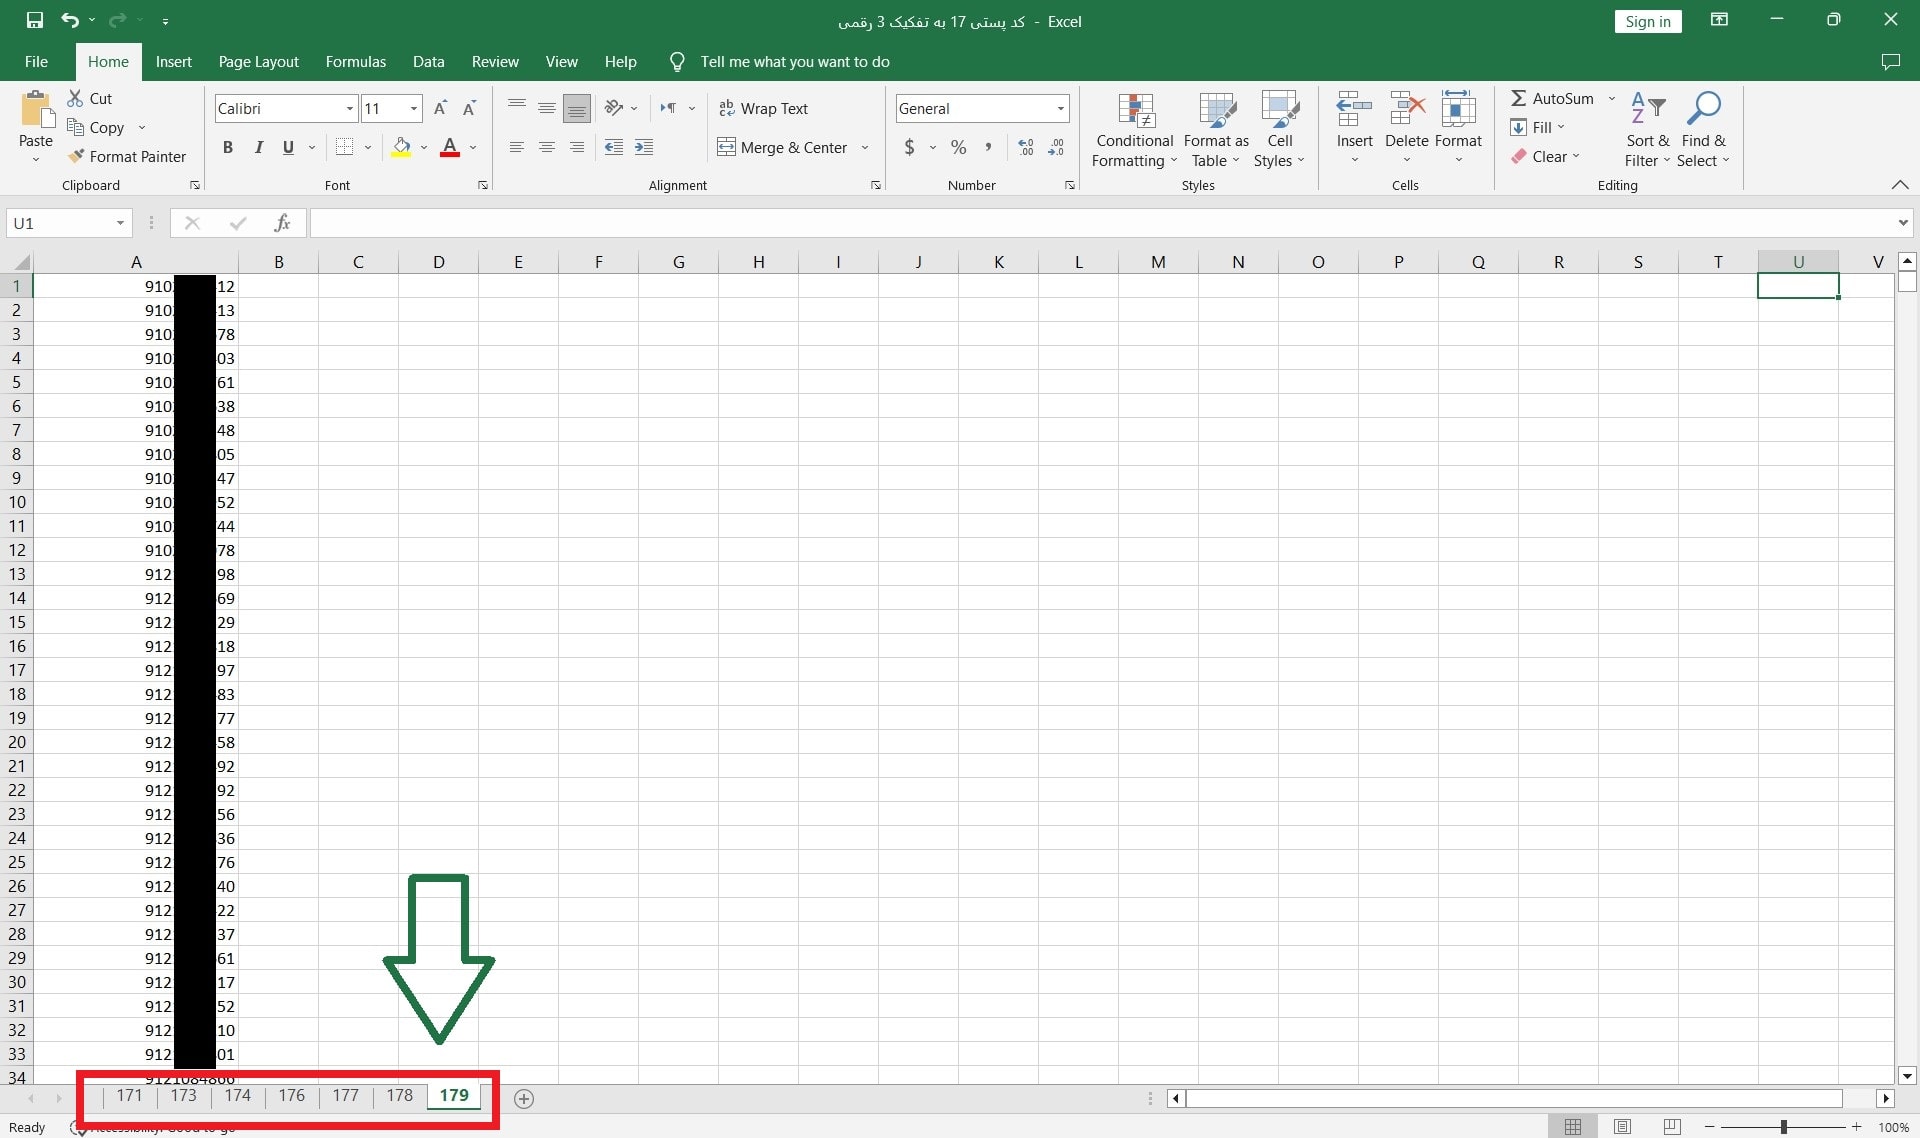Screen dimensions: 1920x1138
Task: Switch to sheet tab 176
Action: (x=291, y=1096)
